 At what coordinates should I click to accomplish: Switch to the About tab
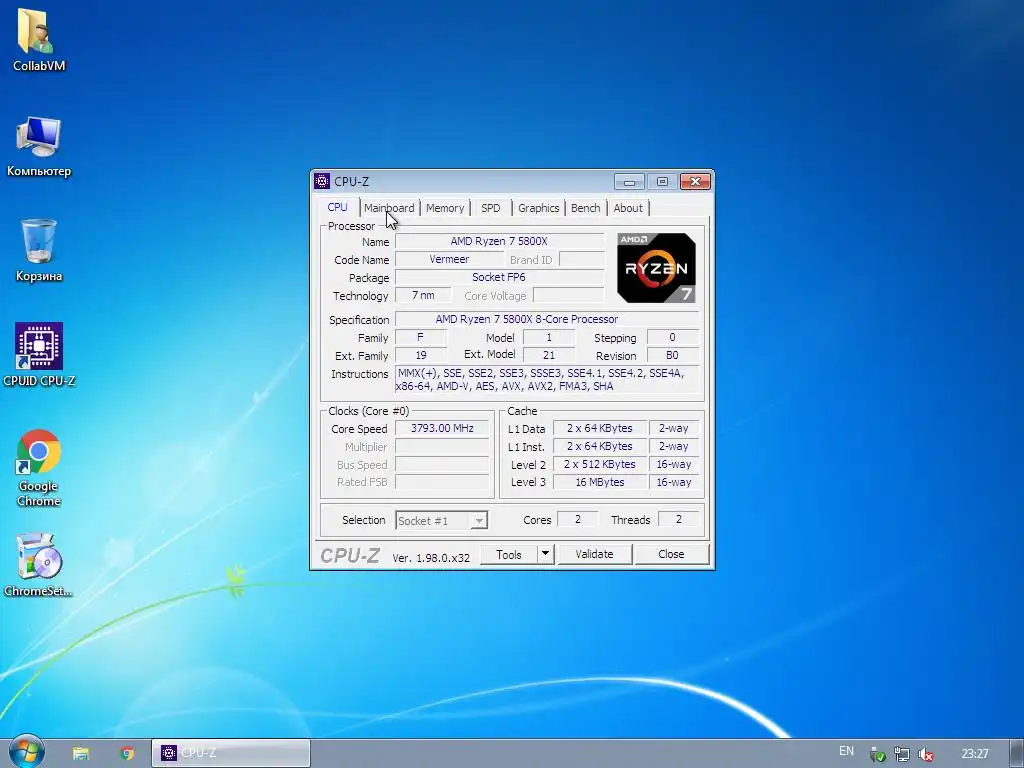coord(628,208)
